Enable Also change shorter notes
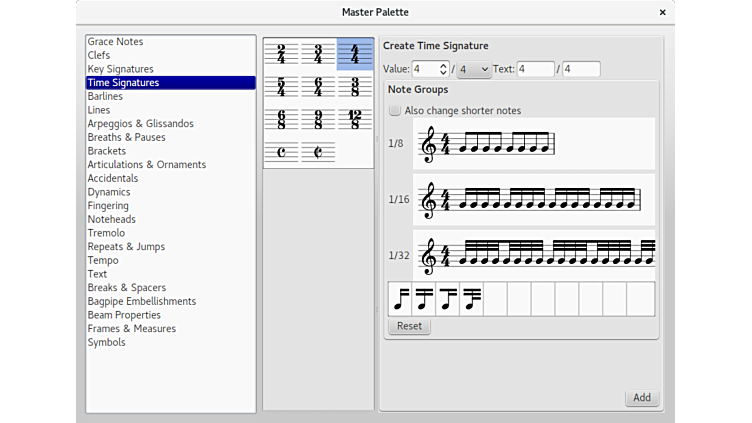Viewport: 752px width, 423px height. (395, 110)
